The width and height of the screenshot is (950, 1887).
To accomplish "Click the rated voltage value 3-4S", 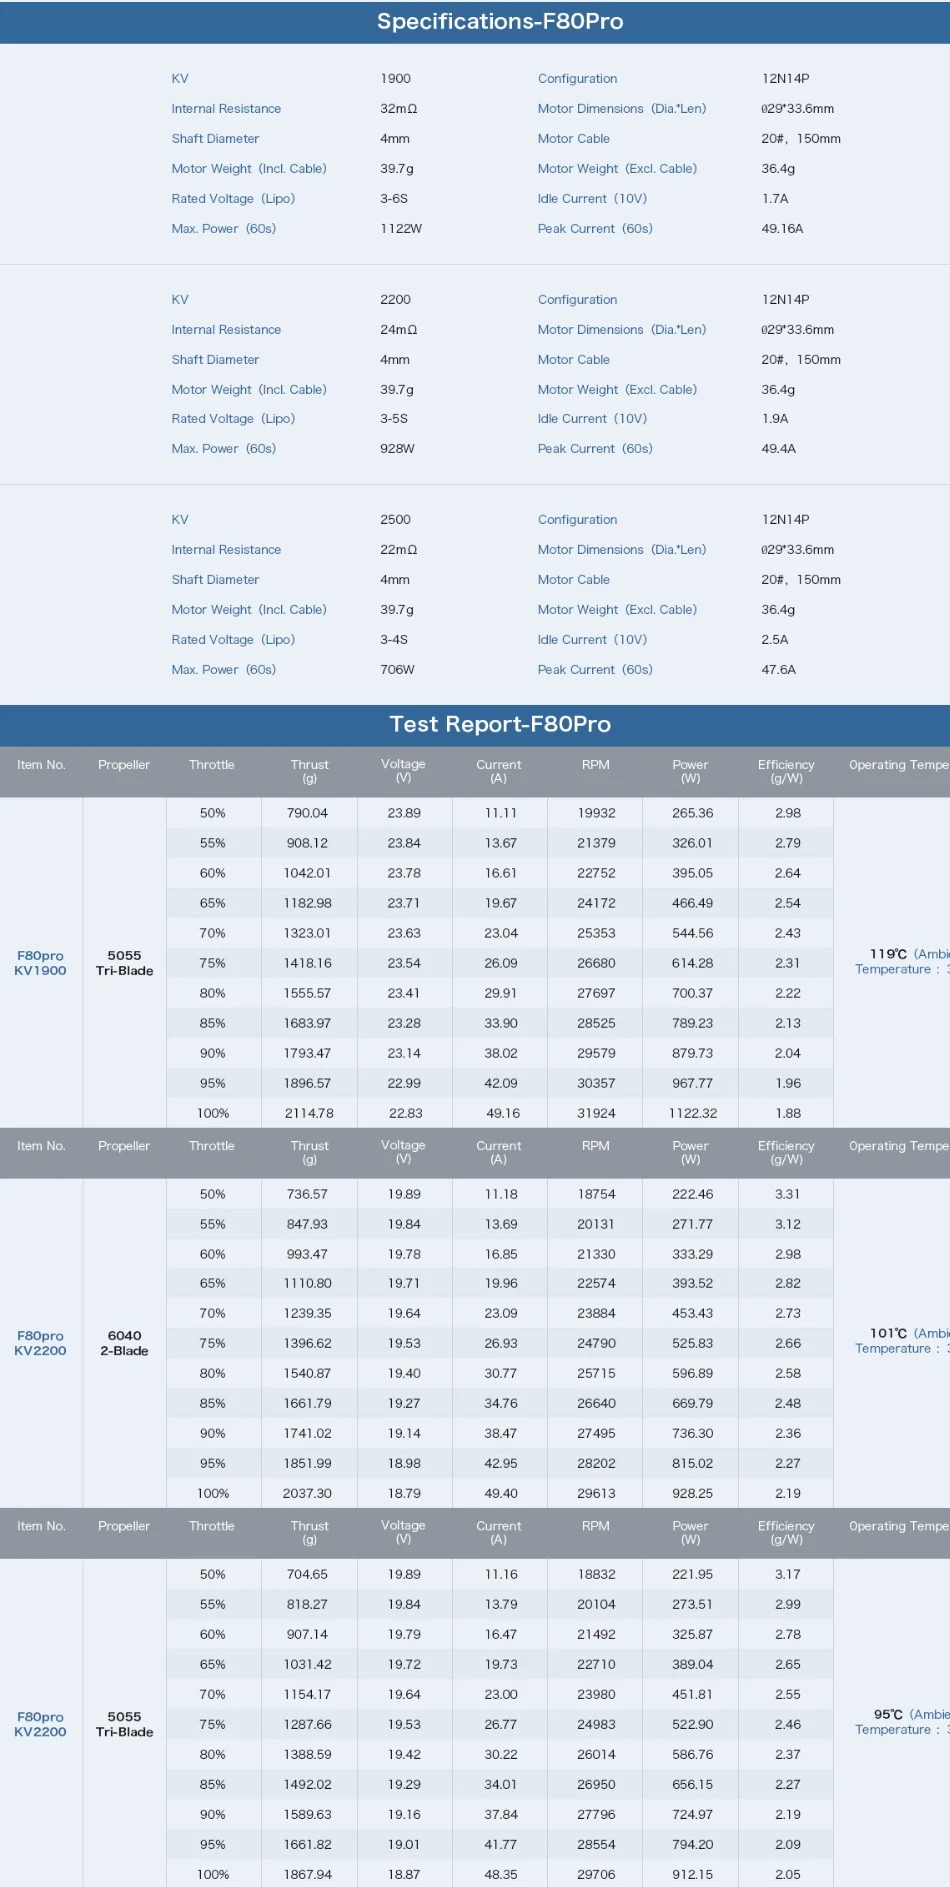I will tap(394, 640).
